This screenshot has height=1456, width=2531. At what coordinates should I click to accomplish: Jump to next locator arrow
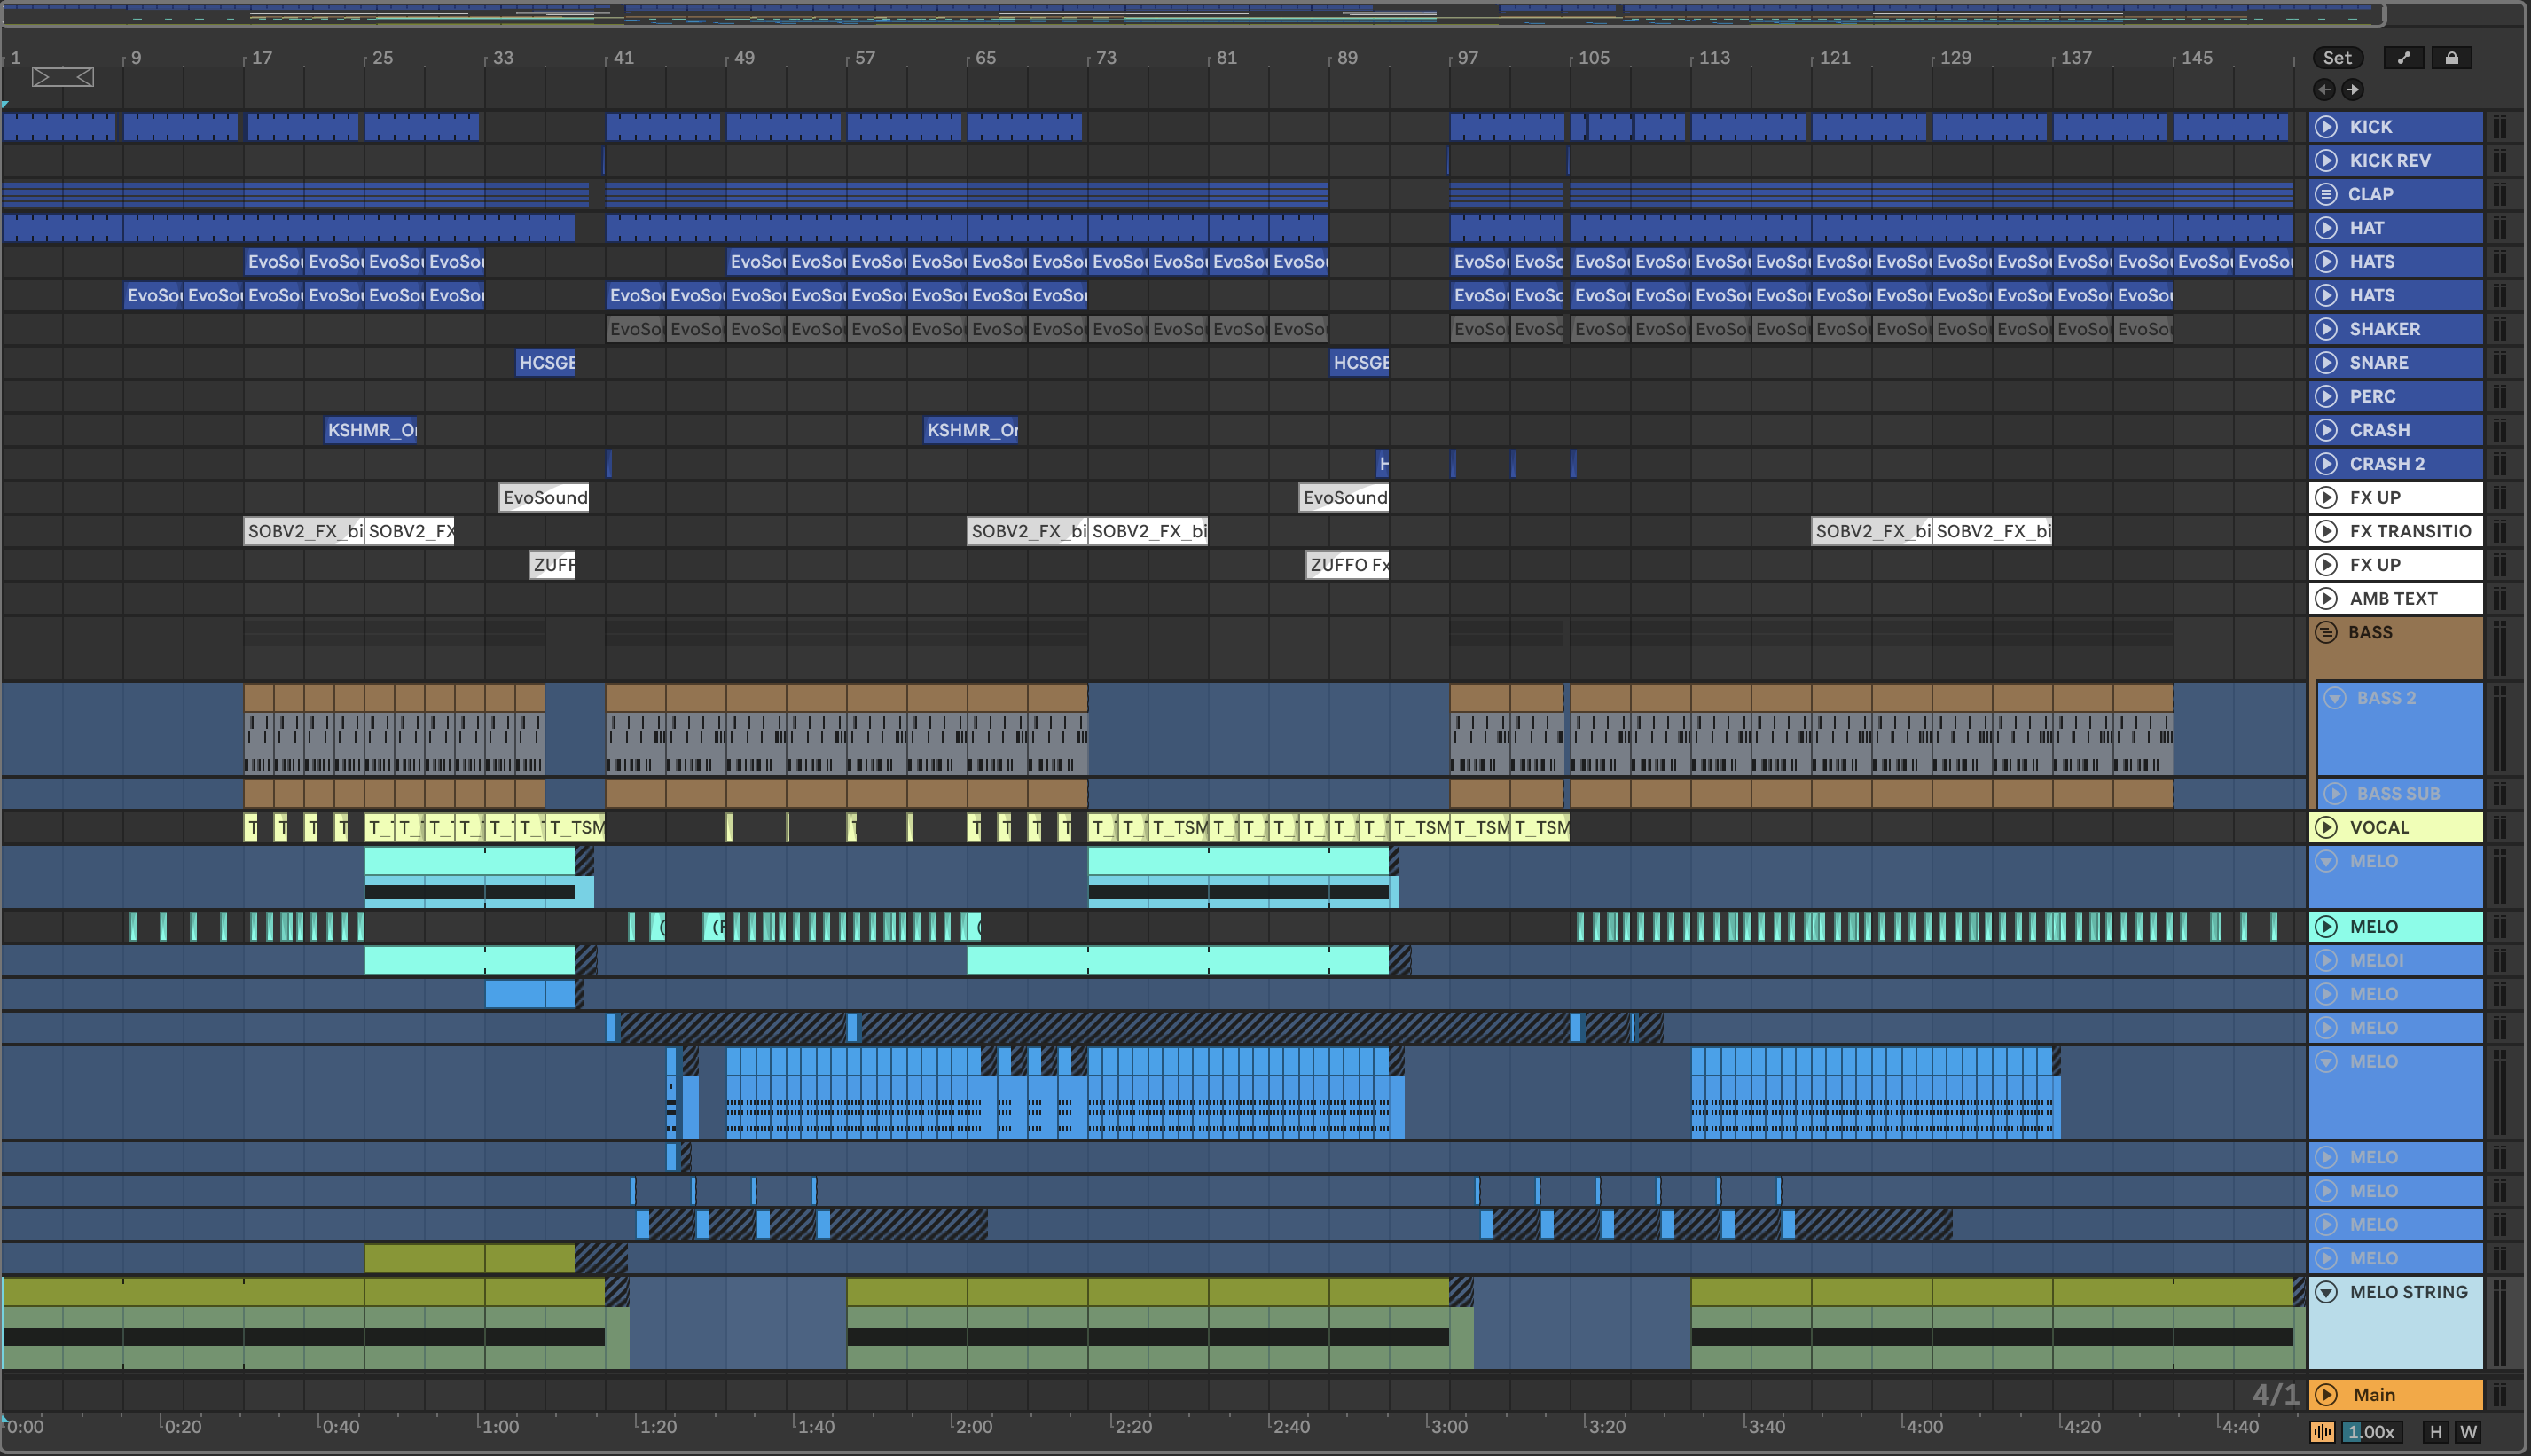[x=2353, y=90]
